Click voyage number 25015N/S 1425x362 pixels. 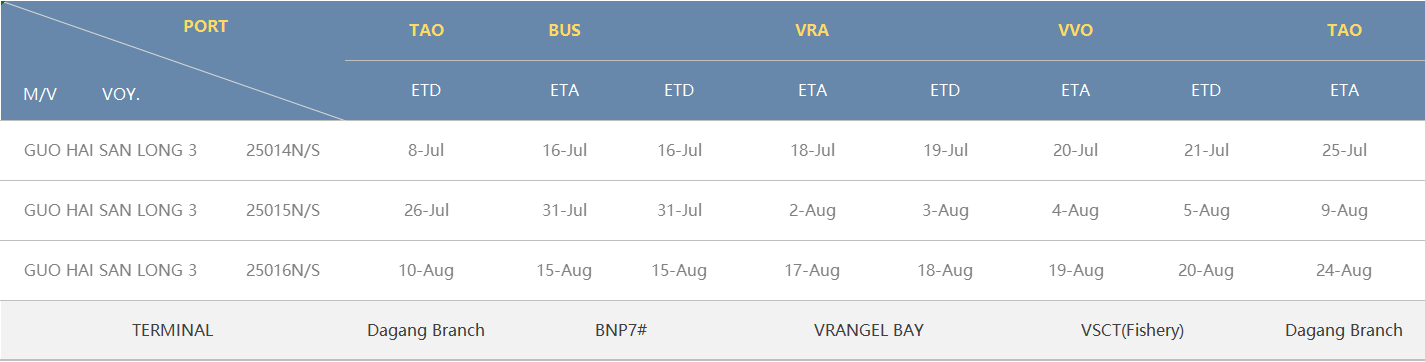tap(283, 210)
